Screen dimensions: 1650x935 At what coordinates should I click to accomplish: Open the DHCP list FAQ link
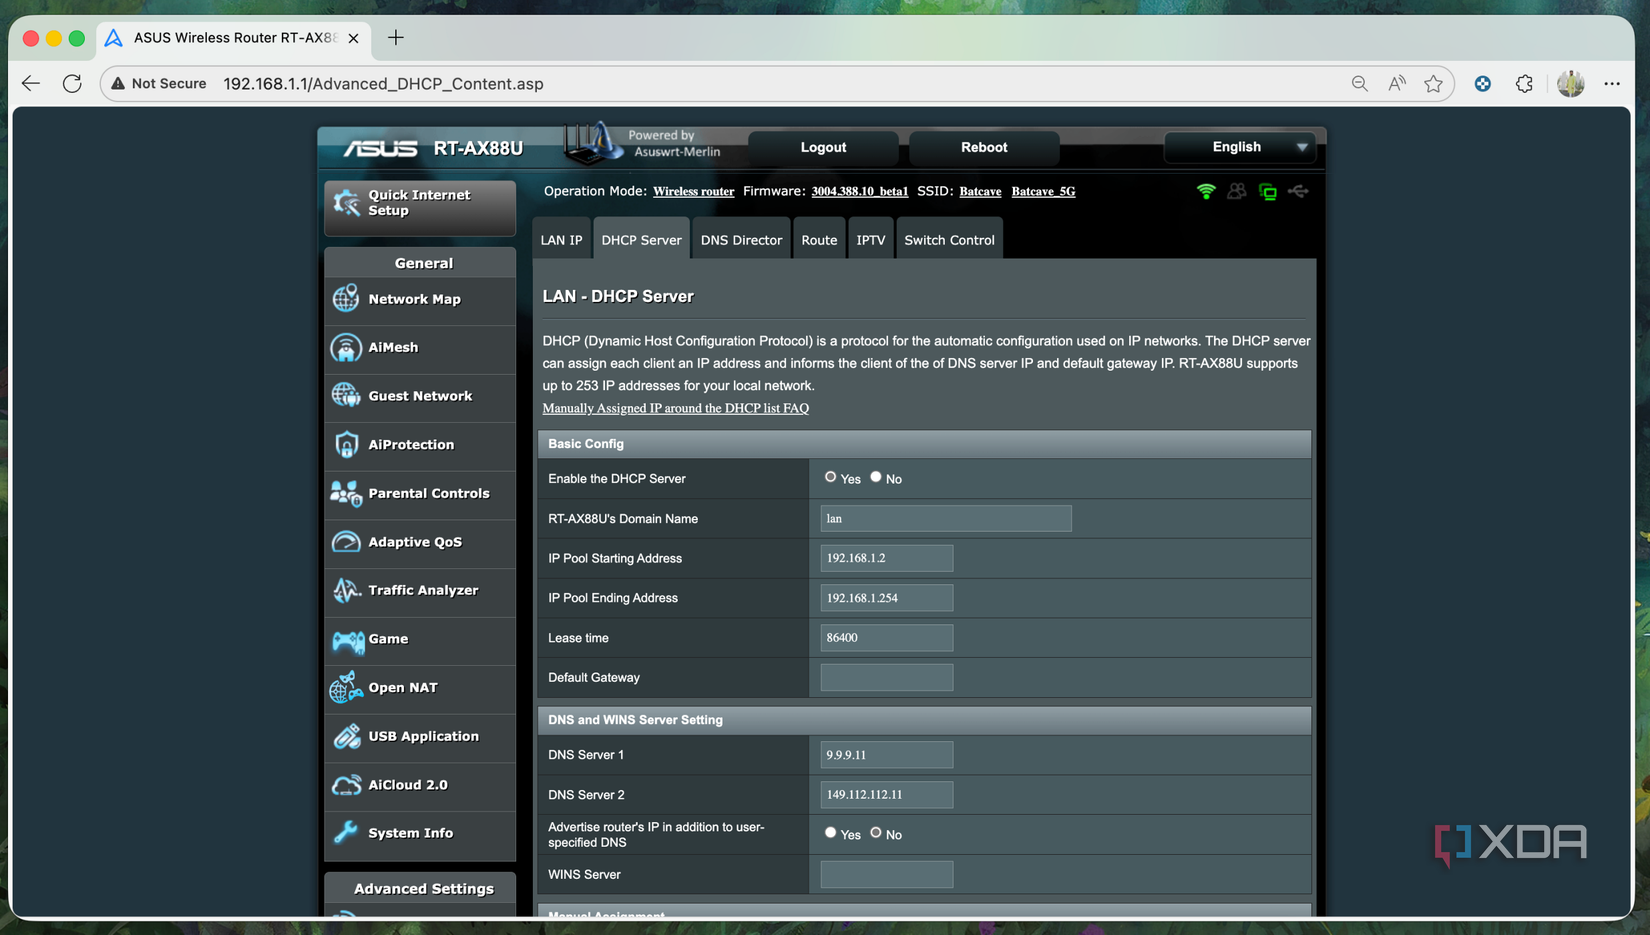[675, 408]
